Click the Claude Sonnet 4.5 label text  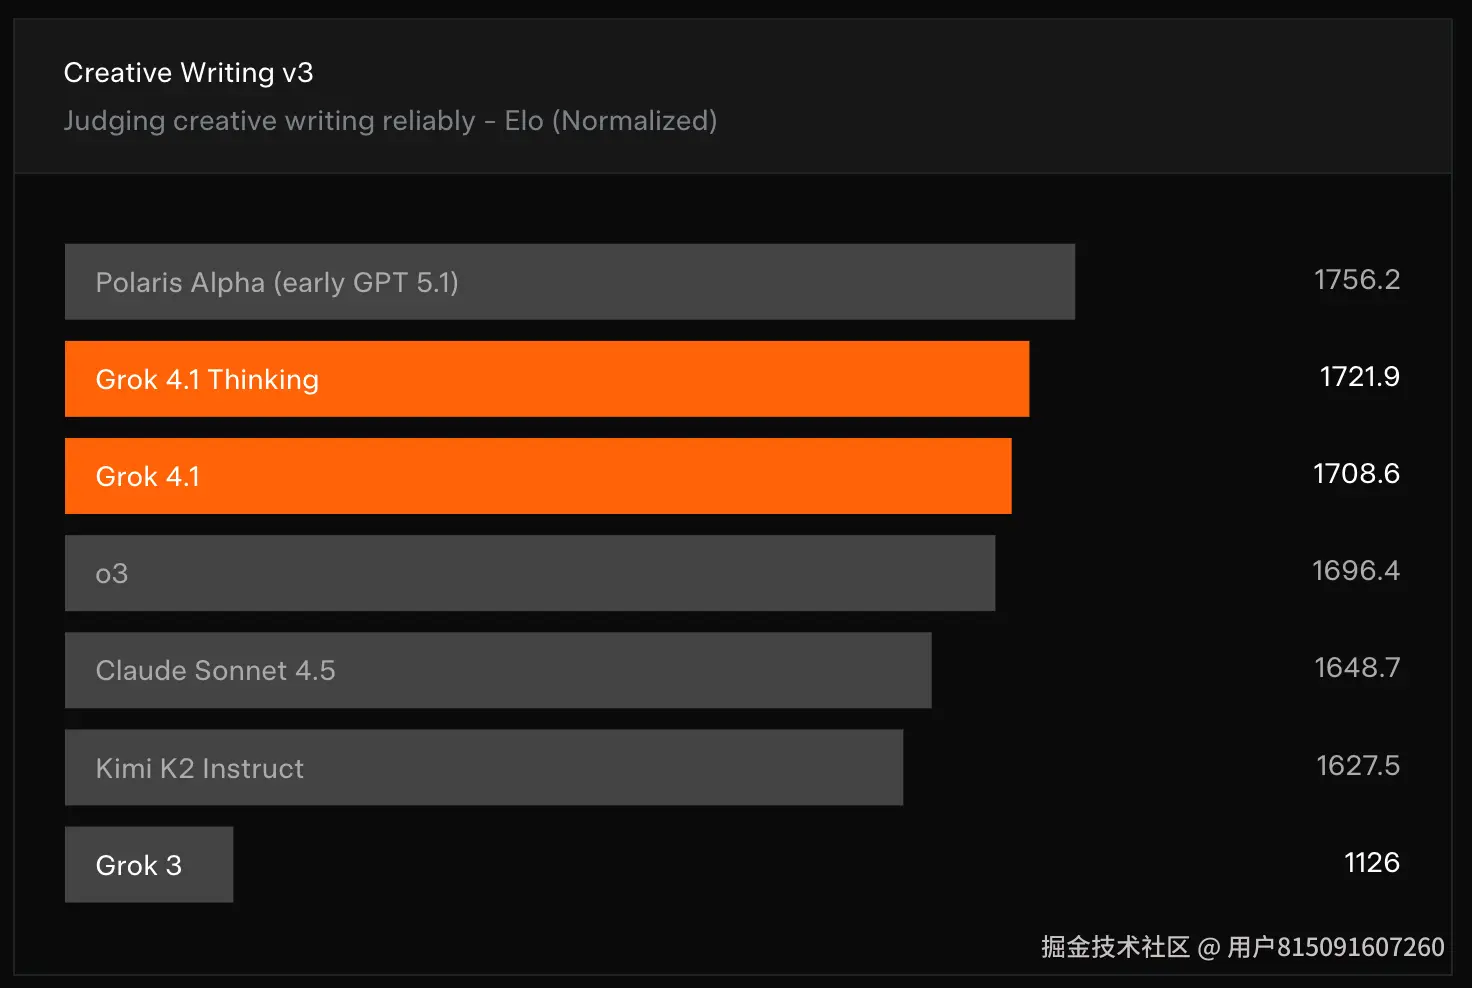(215, 671)
